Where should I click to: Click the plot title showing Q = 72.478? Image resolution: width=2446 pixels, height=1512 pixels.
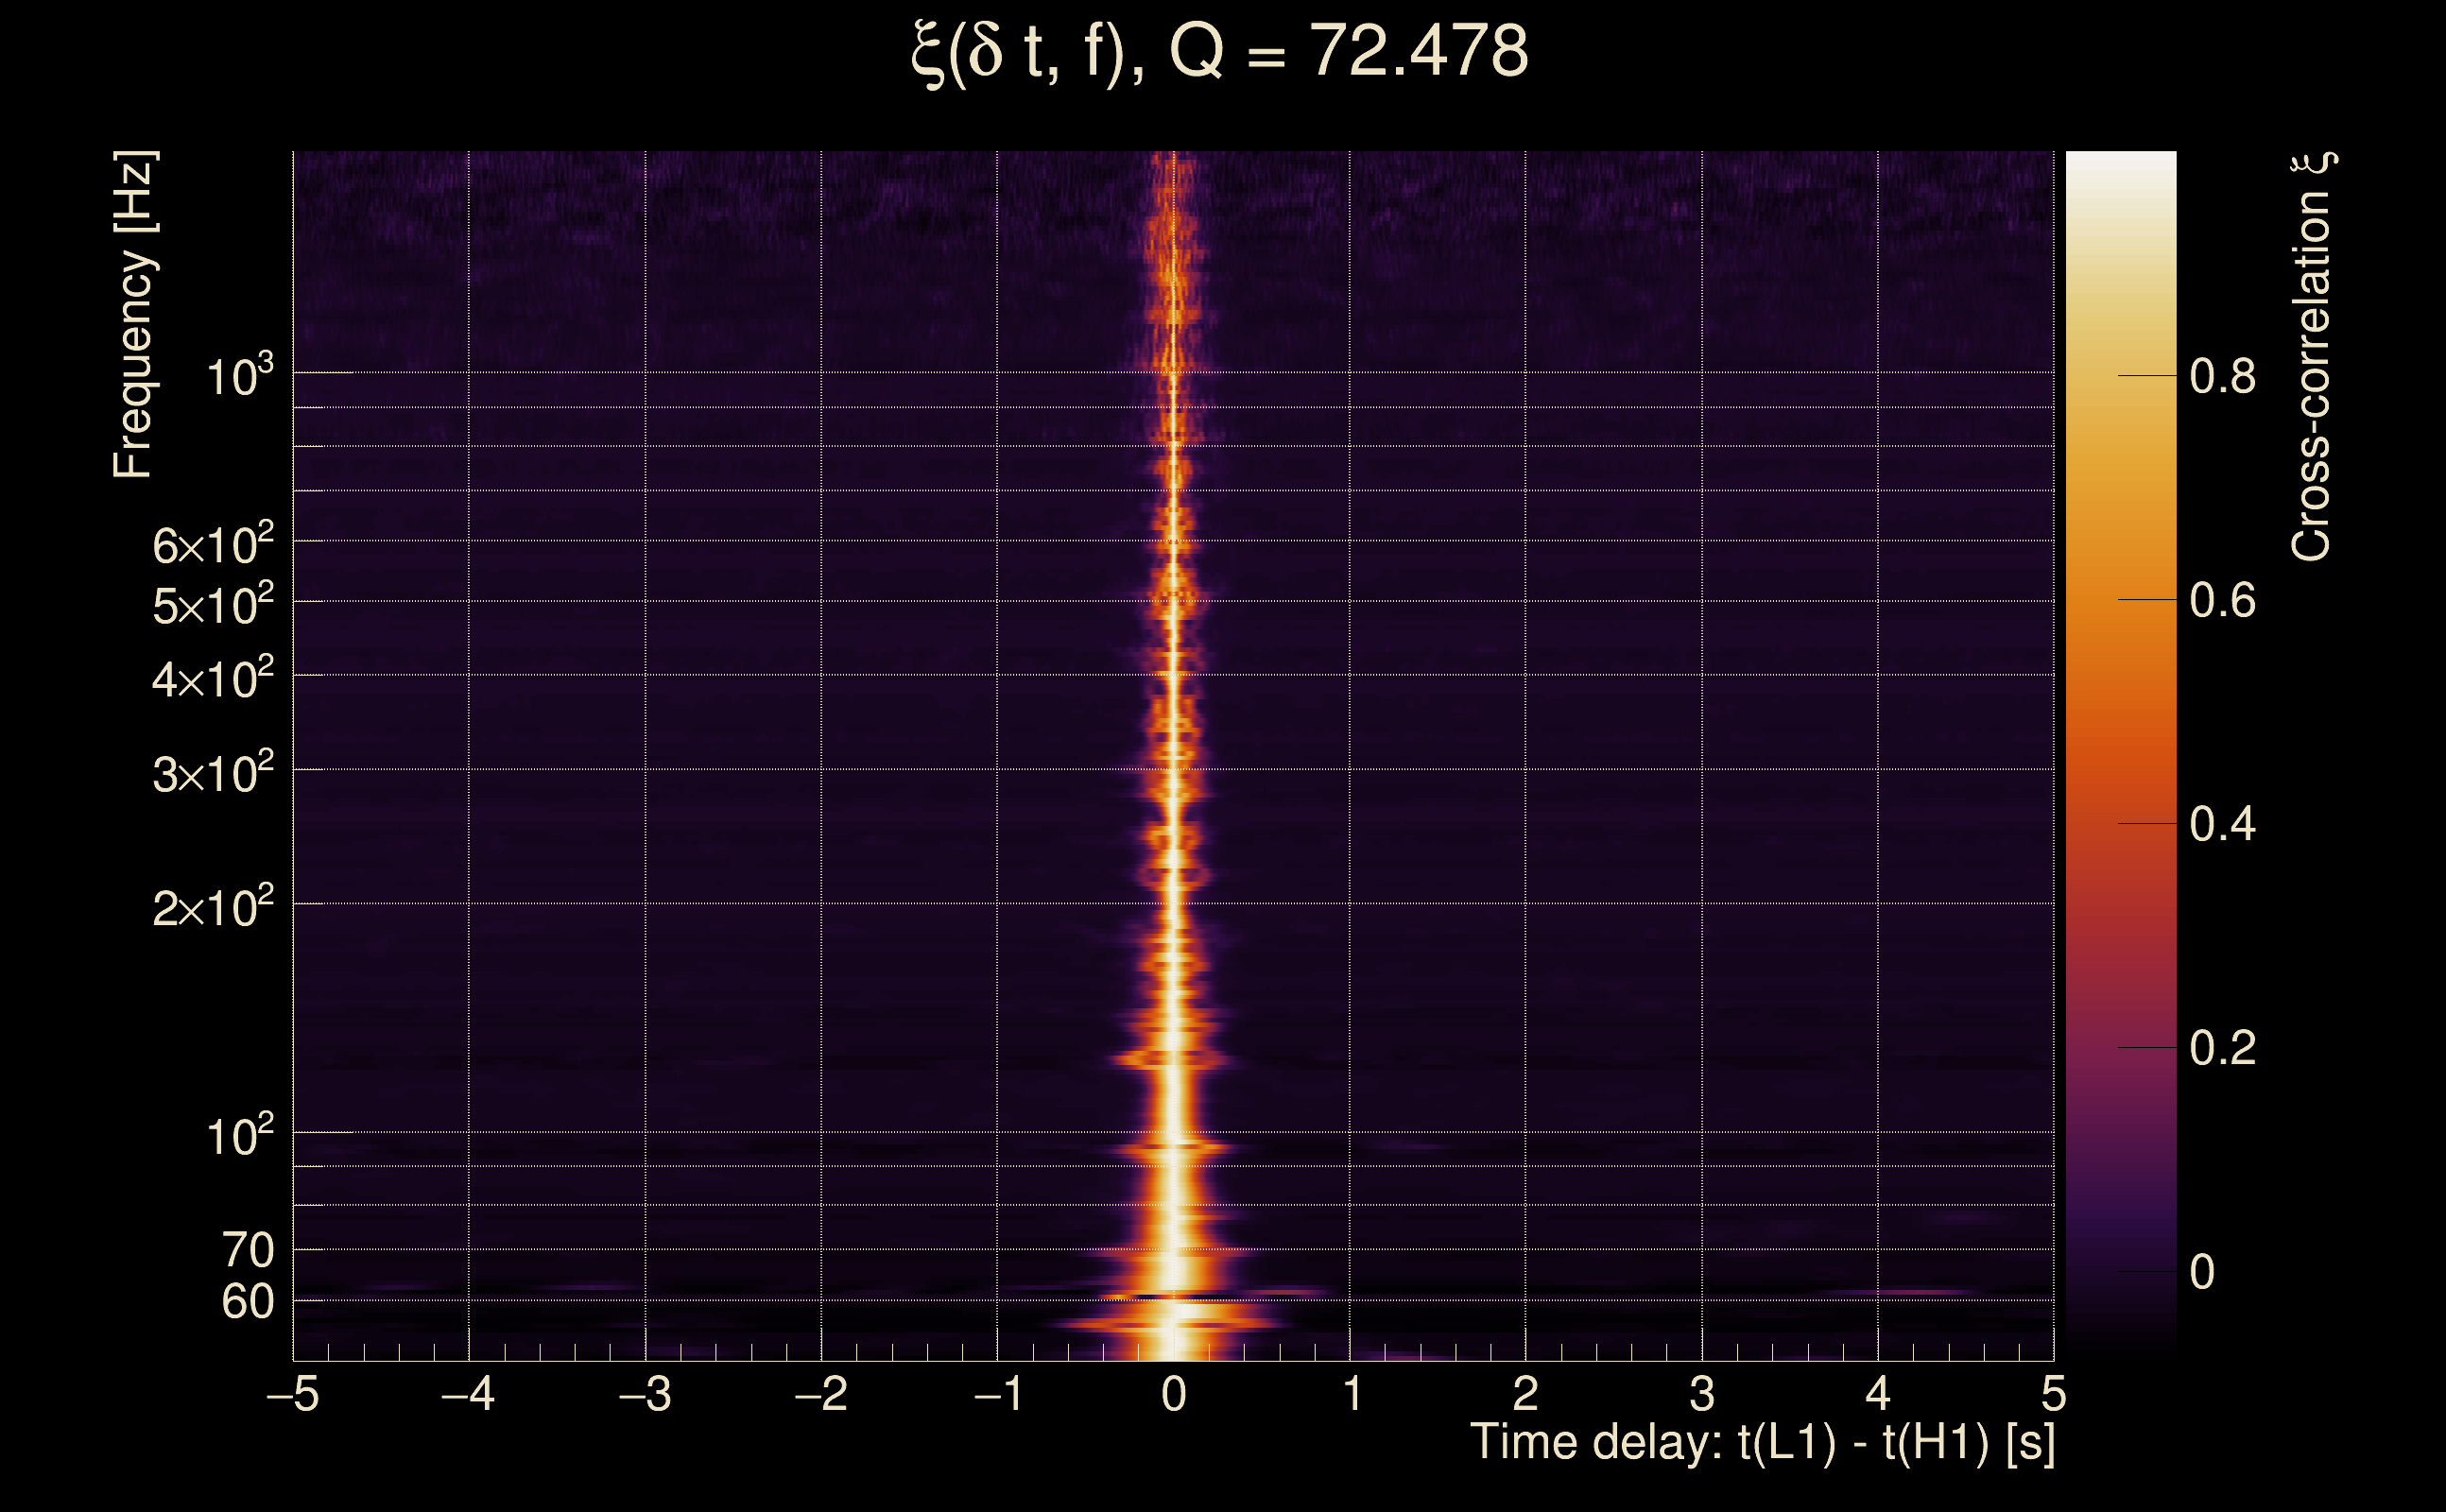point(1220,52)
